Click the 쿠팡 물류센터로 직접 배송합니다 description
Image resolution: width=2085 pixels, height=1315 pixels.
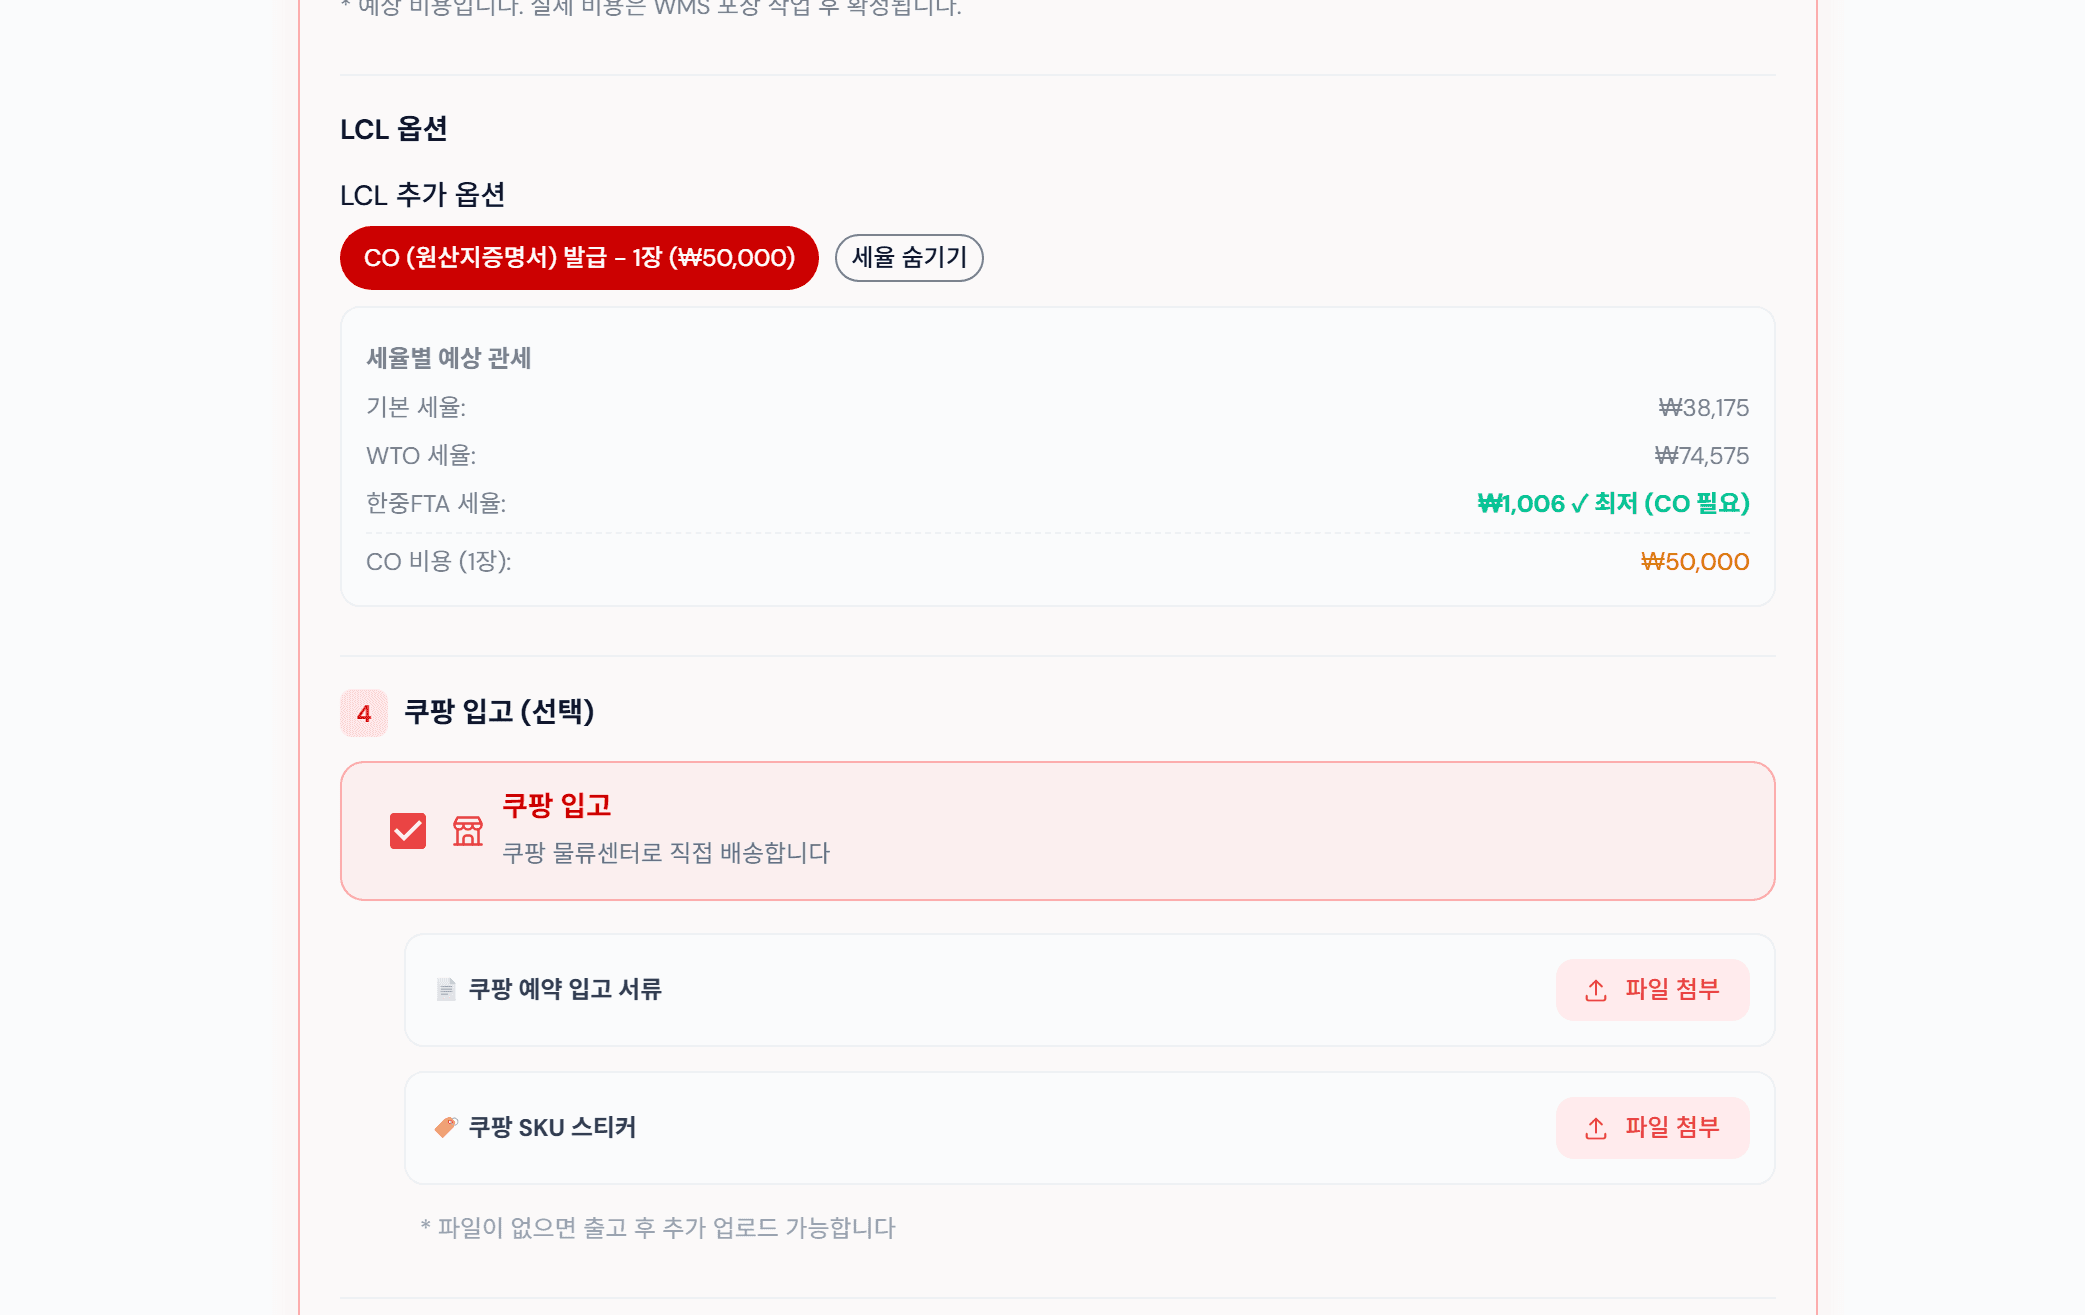pyautogui.click(x=666, y=853)
